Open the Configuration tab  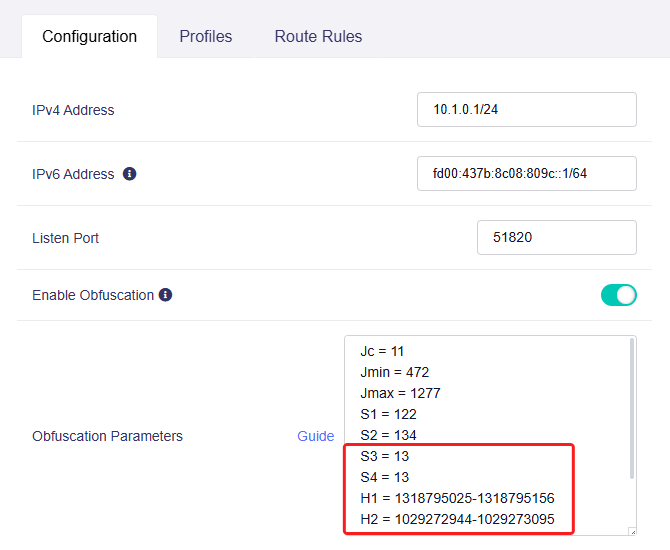(x=89, y=36)
